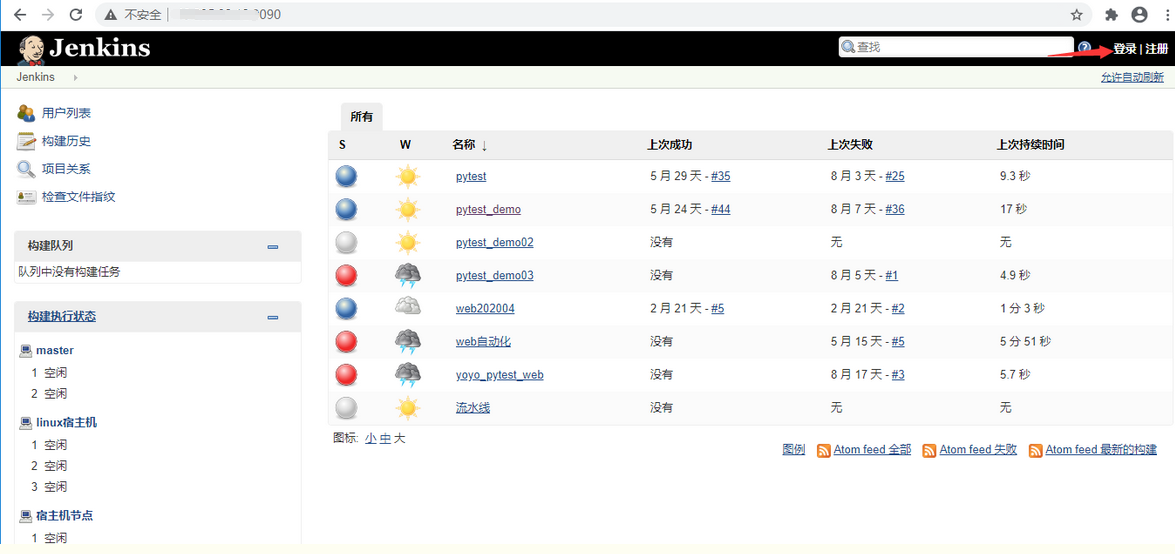Click the 注册 sign-up link
The height and width of the screenshot is (554, 1175).
[x=1156, y=49]
